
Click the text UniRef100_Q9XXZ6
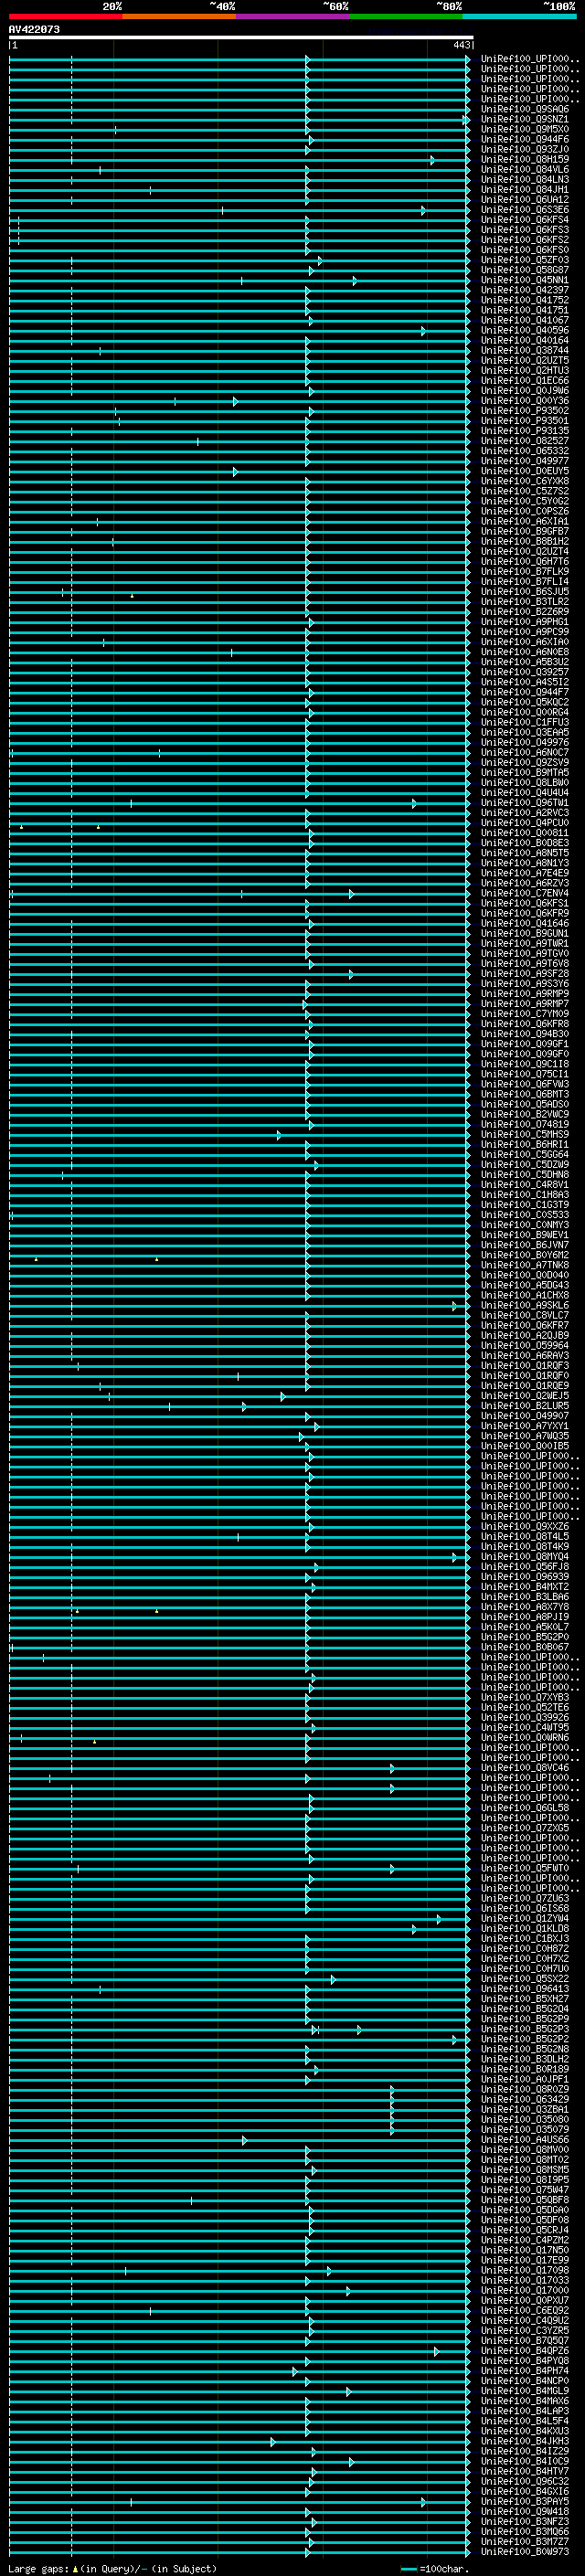tap(524, 1527)
